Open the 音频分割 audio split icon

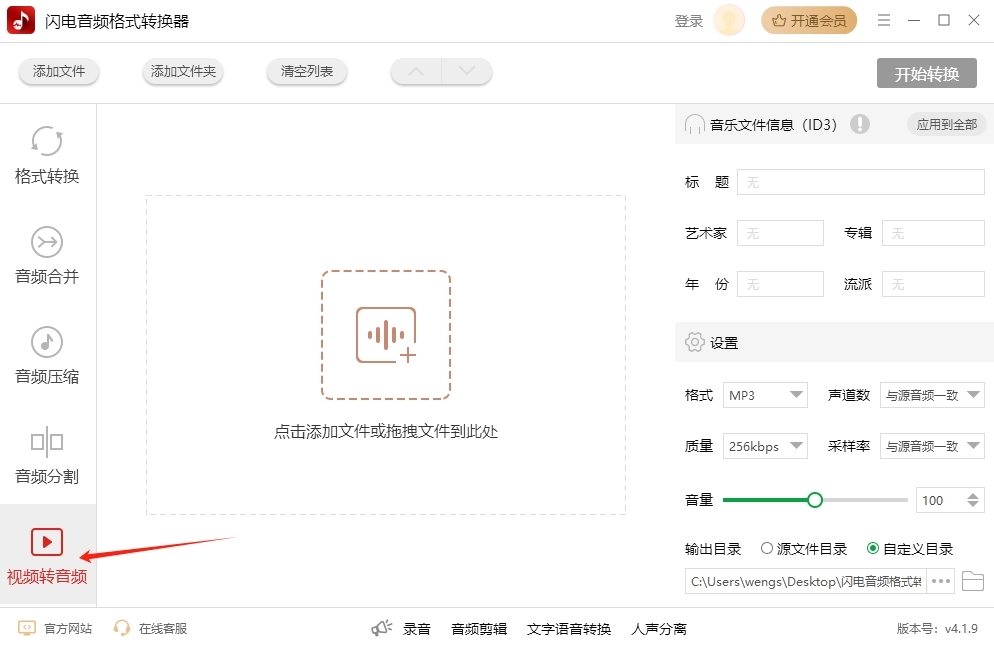coord(47,442)
